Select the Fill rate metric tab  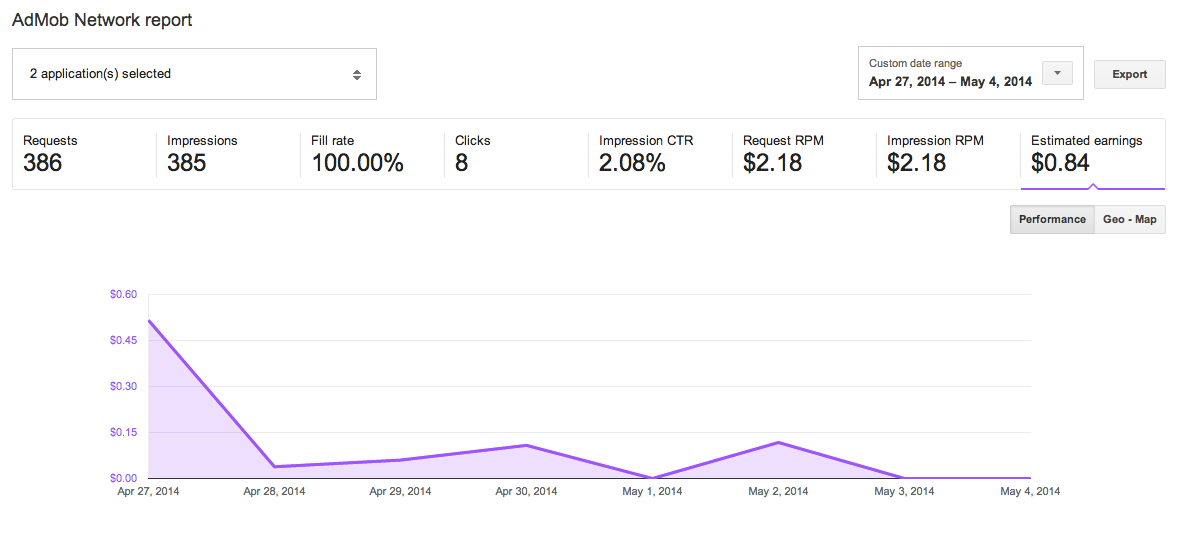click(373, 154)
